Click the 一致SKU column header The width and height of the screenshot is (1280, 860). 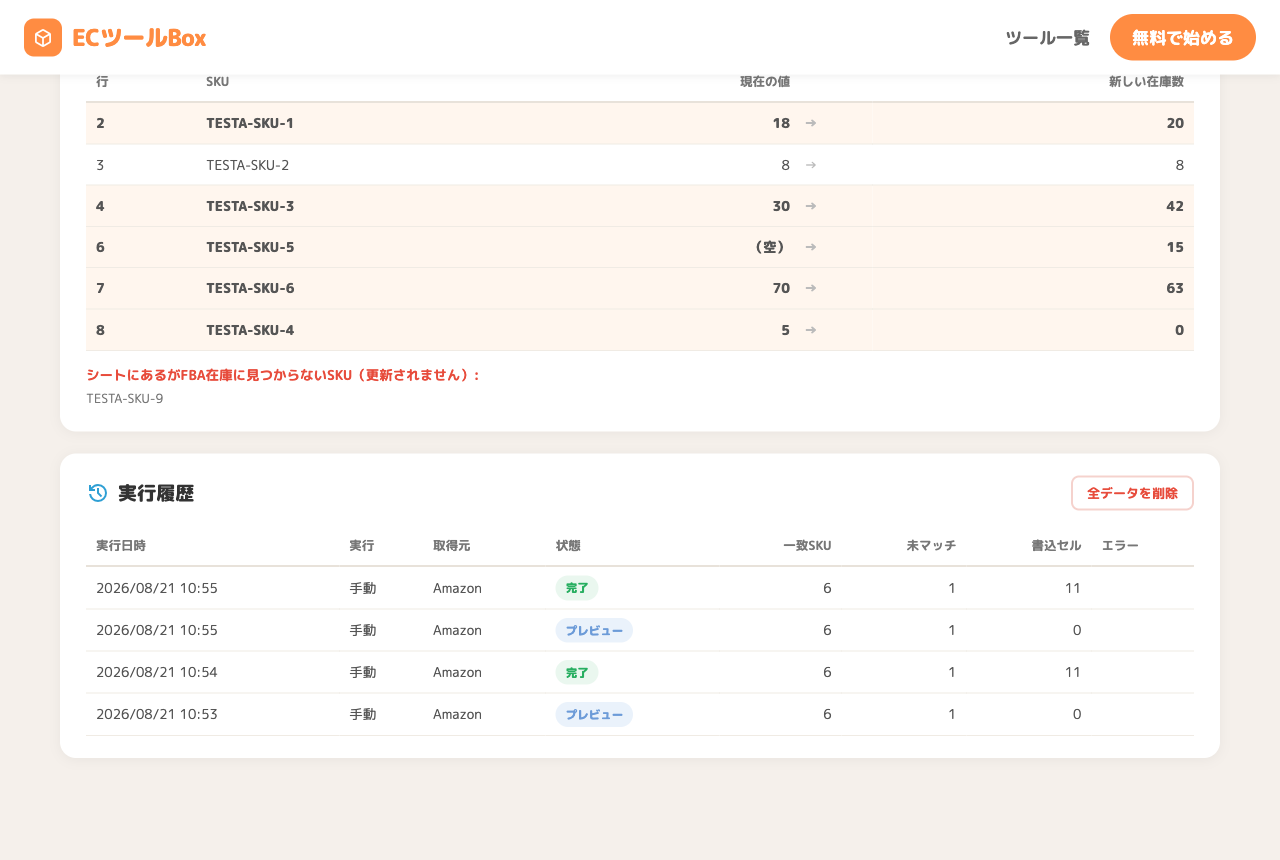point(807,545)
